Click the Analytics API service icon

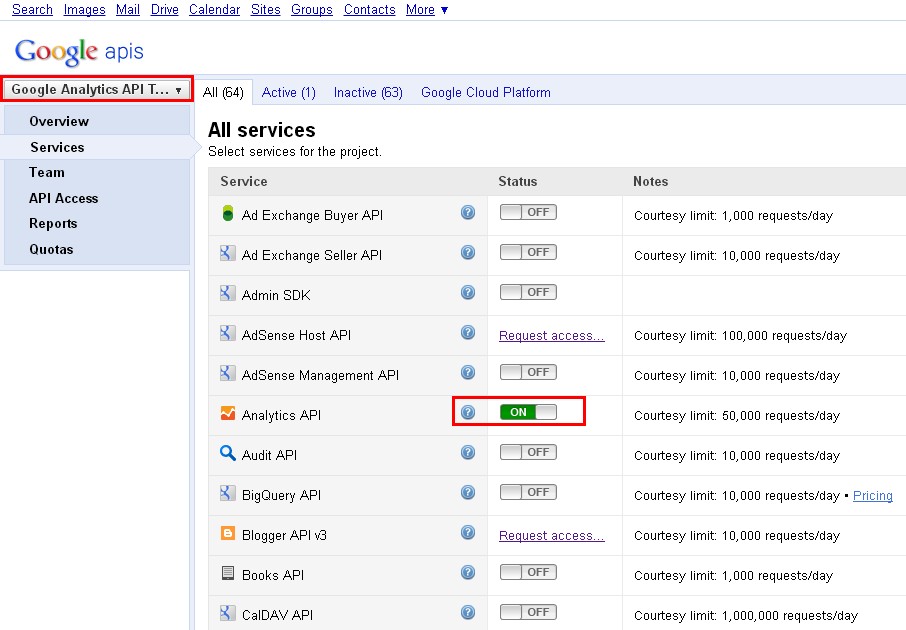[x=226, y=412]
